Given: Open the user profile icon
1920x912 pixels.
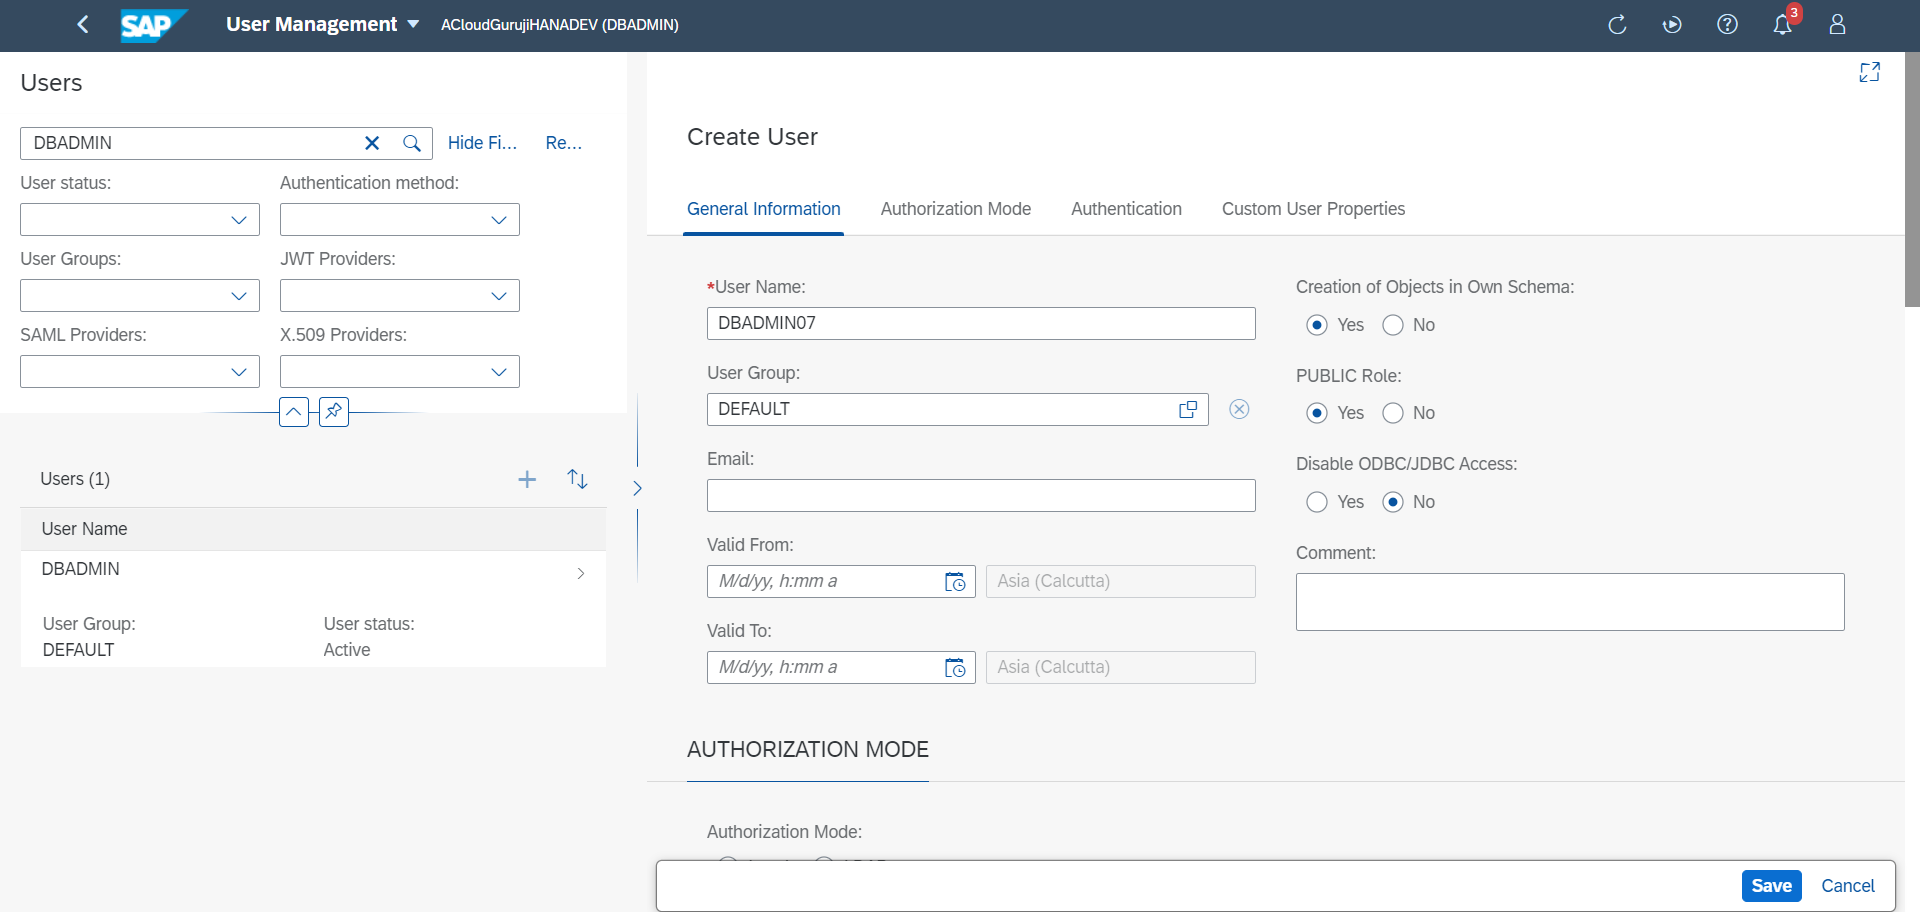Looking at the screenshot, I should pos(1837,24).
